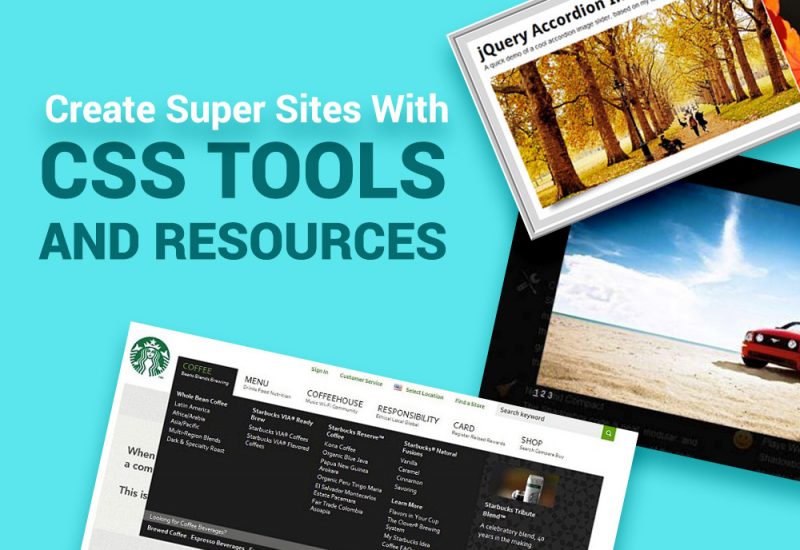Open the CARD navigation tab
This screenshot has height=550, width=800.
(x=478, y=433)
